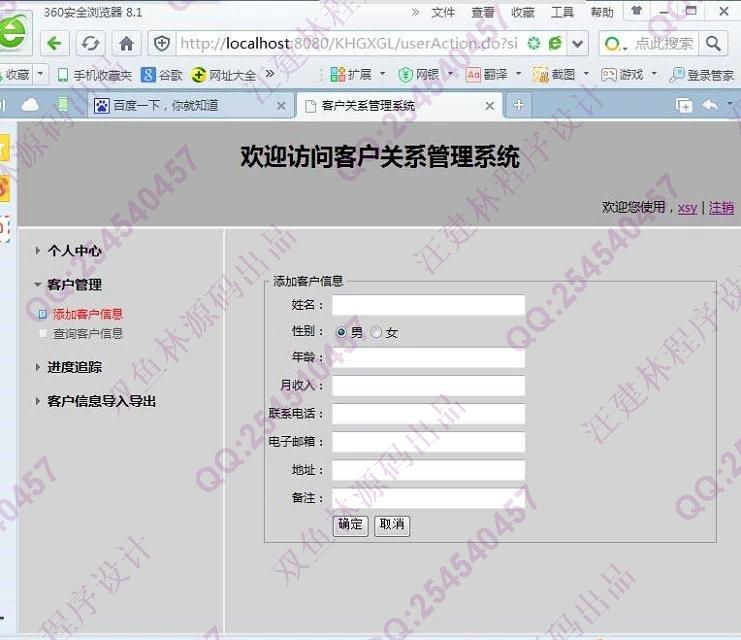741x640 pixels.
Task: Select the 男 radio button
Action: (x=341, y=332)
